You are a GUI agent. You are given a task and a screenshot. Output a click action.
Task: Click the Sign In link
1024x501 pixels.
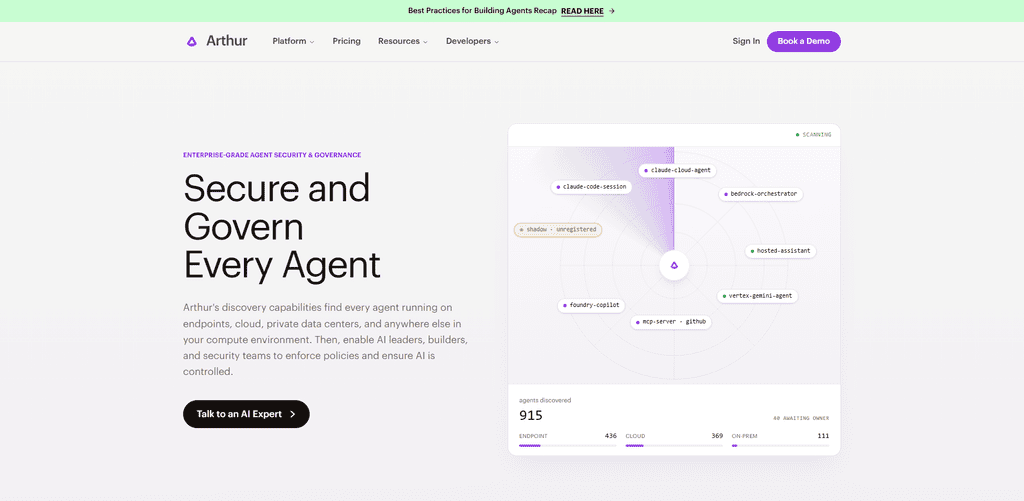(746, 41)
